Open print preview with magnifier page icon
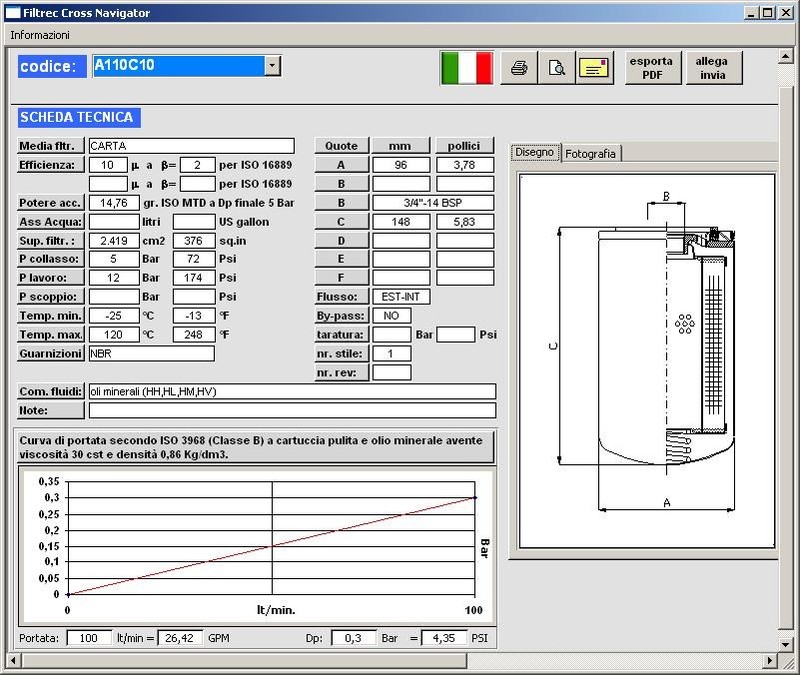This screenshot has width=800, height=675. 557,68
